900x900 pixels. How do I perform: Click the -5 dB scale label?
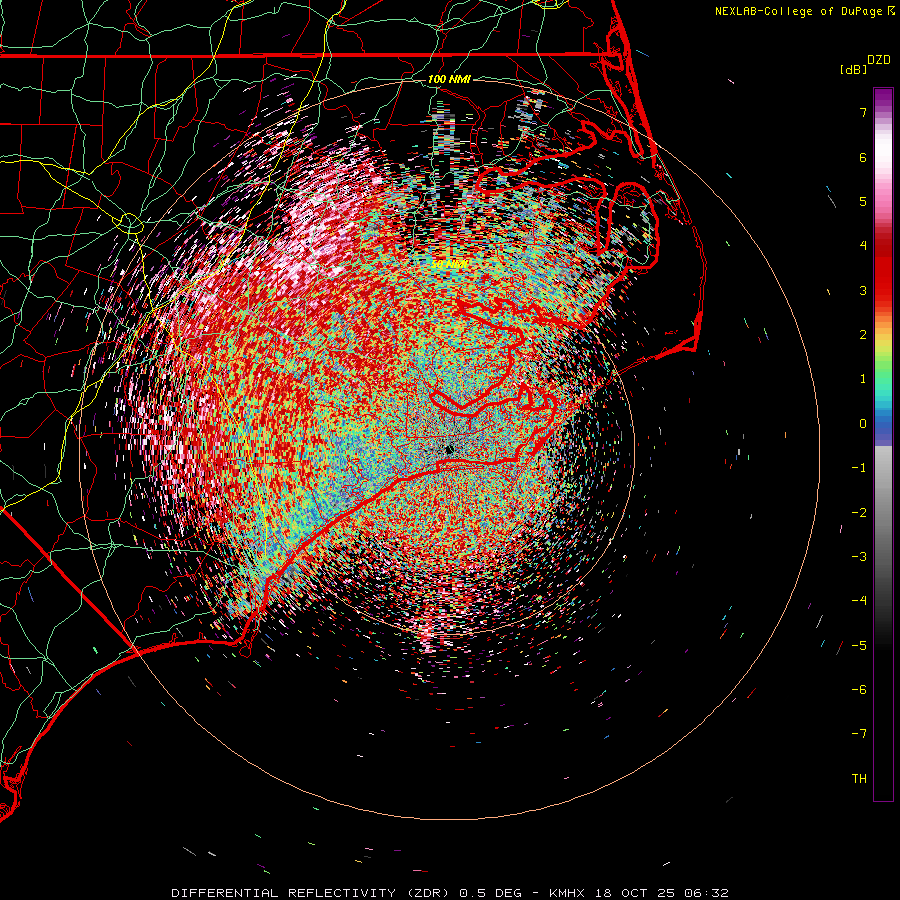tap(859, 646)
